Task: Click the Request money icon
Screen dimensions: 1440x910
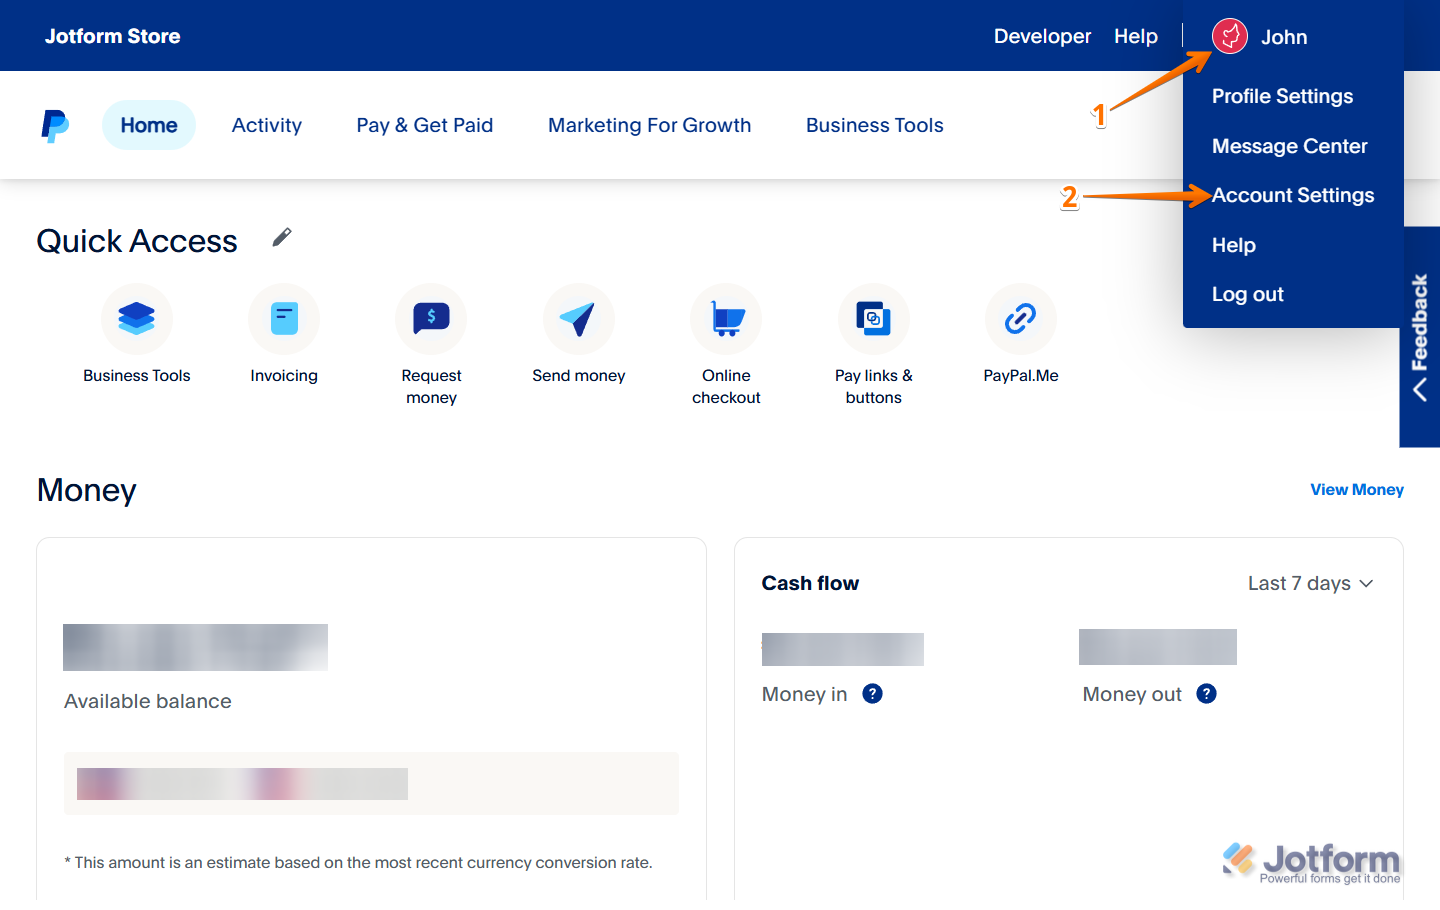Action: point(431,318)
